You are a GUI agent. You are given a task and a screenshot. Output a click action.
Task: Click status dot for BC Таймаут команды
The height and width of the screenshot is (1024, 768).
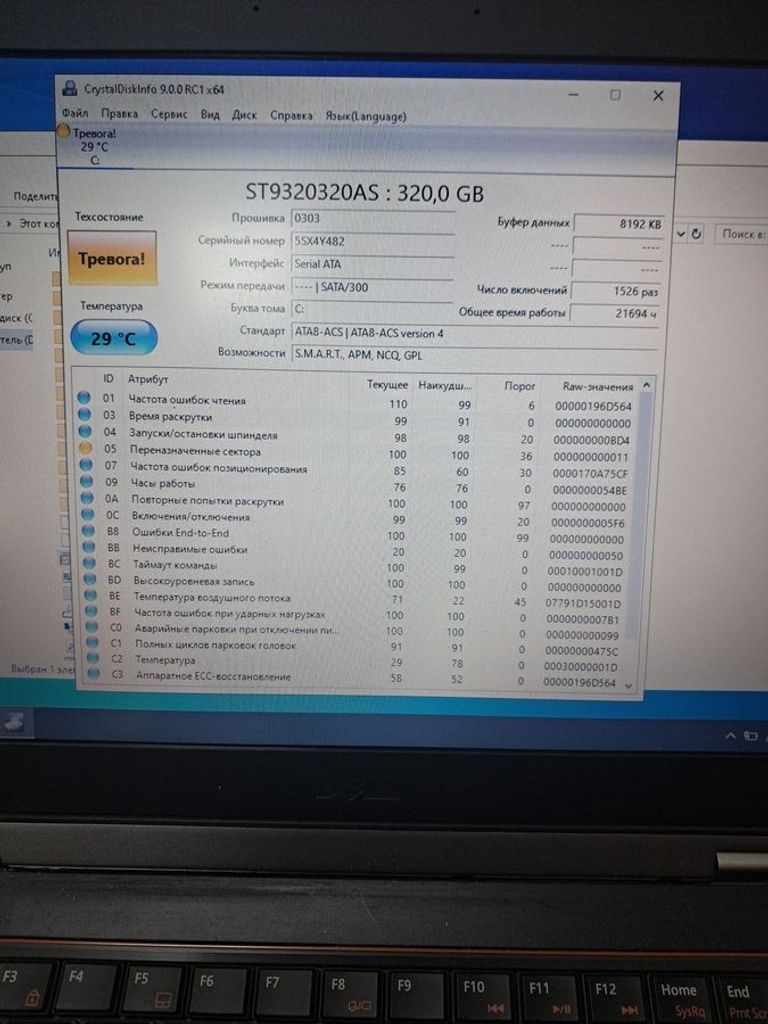(89, 563)
